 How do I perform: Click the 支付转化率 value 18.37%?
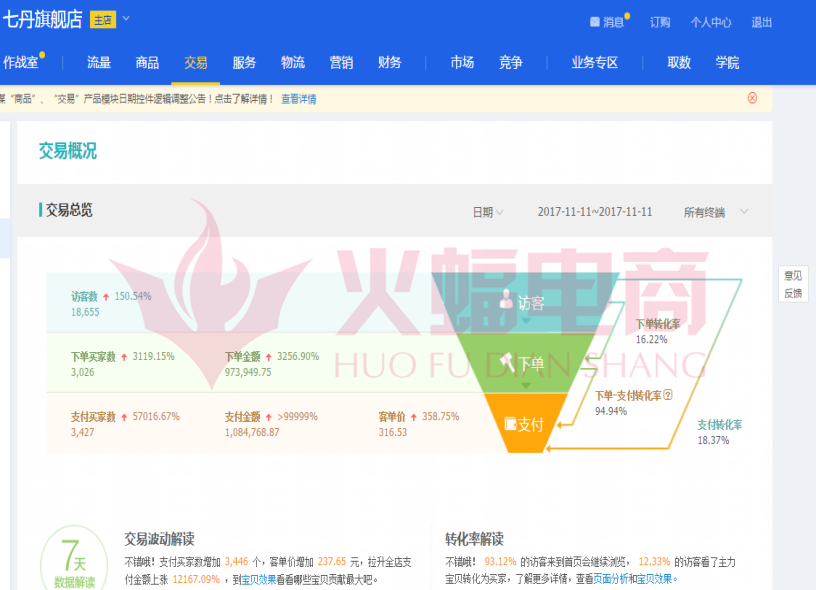tap(713, 441)
